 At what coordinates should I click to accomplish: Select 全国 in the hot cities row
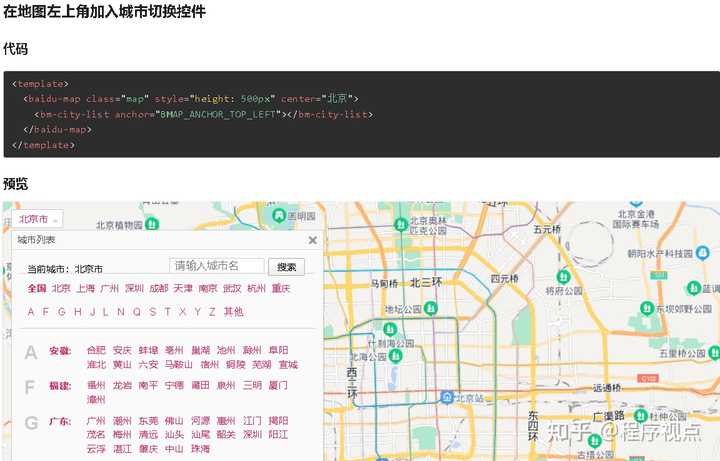[37, 288]
